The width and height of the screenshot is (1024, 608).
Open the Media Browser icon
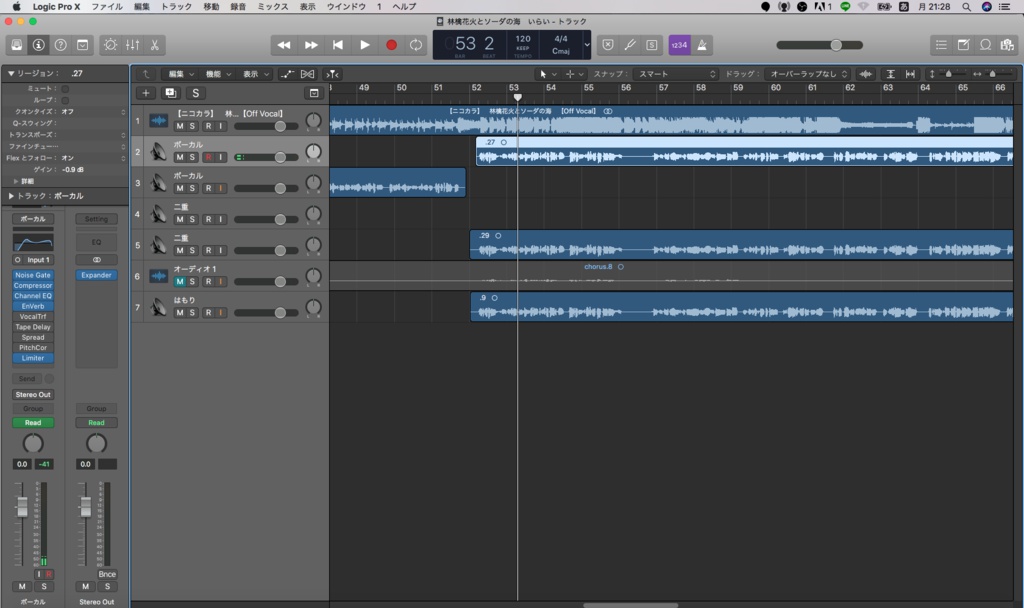click(x=1008, y=45)
